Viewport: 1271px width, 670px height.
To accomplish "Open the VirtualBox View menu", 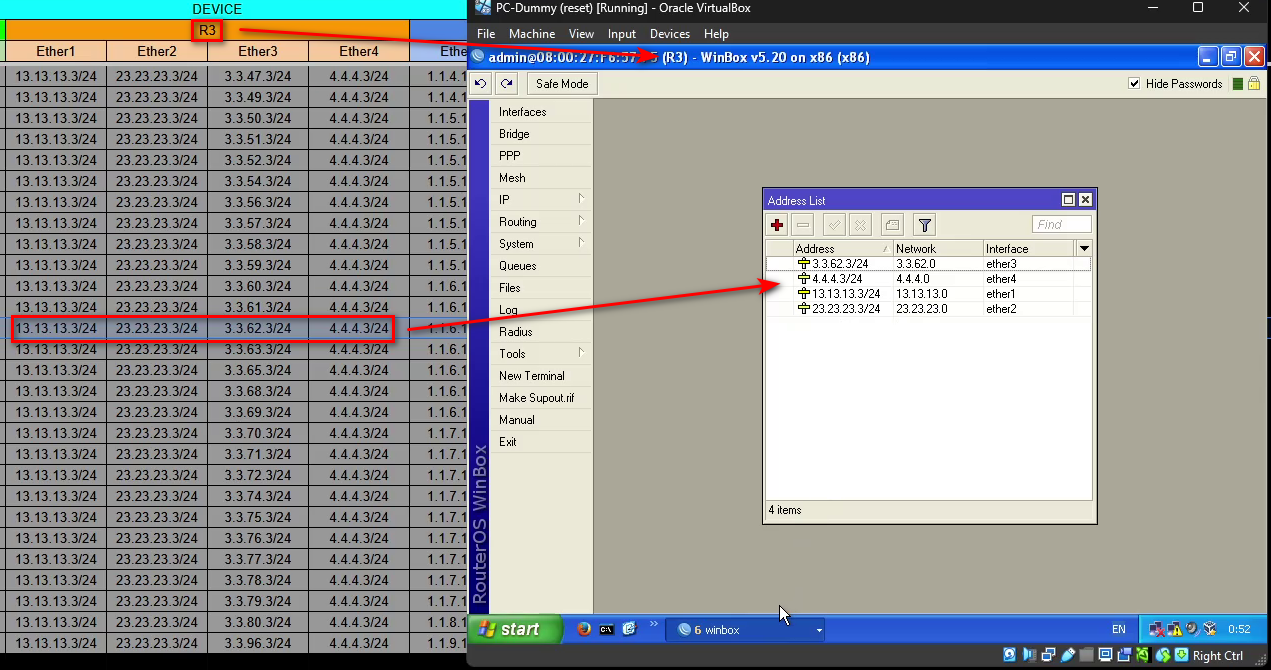I will 581,34.
